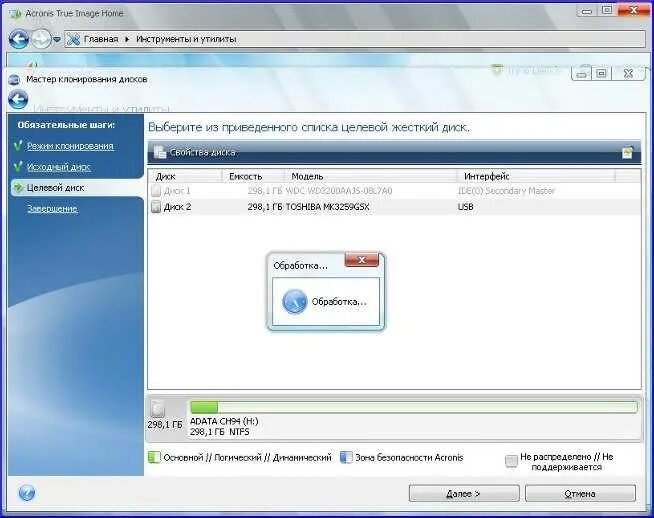
Task: Click blue Зона безопасности Acronis swatch
Action: [346, 457]
